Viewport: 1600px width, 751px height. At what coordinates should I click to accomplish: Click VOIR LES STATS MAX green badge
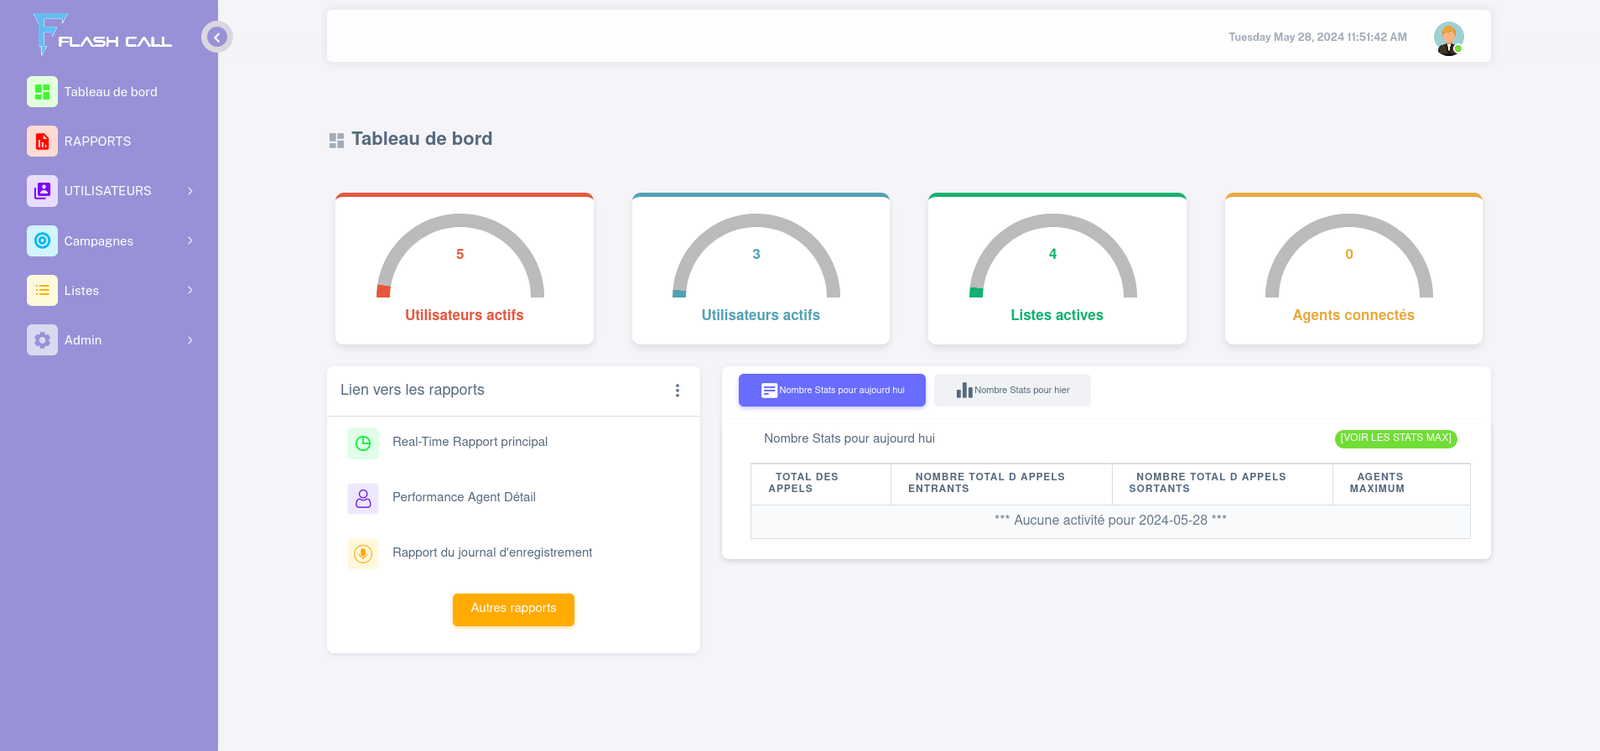tap(1396, 438)
